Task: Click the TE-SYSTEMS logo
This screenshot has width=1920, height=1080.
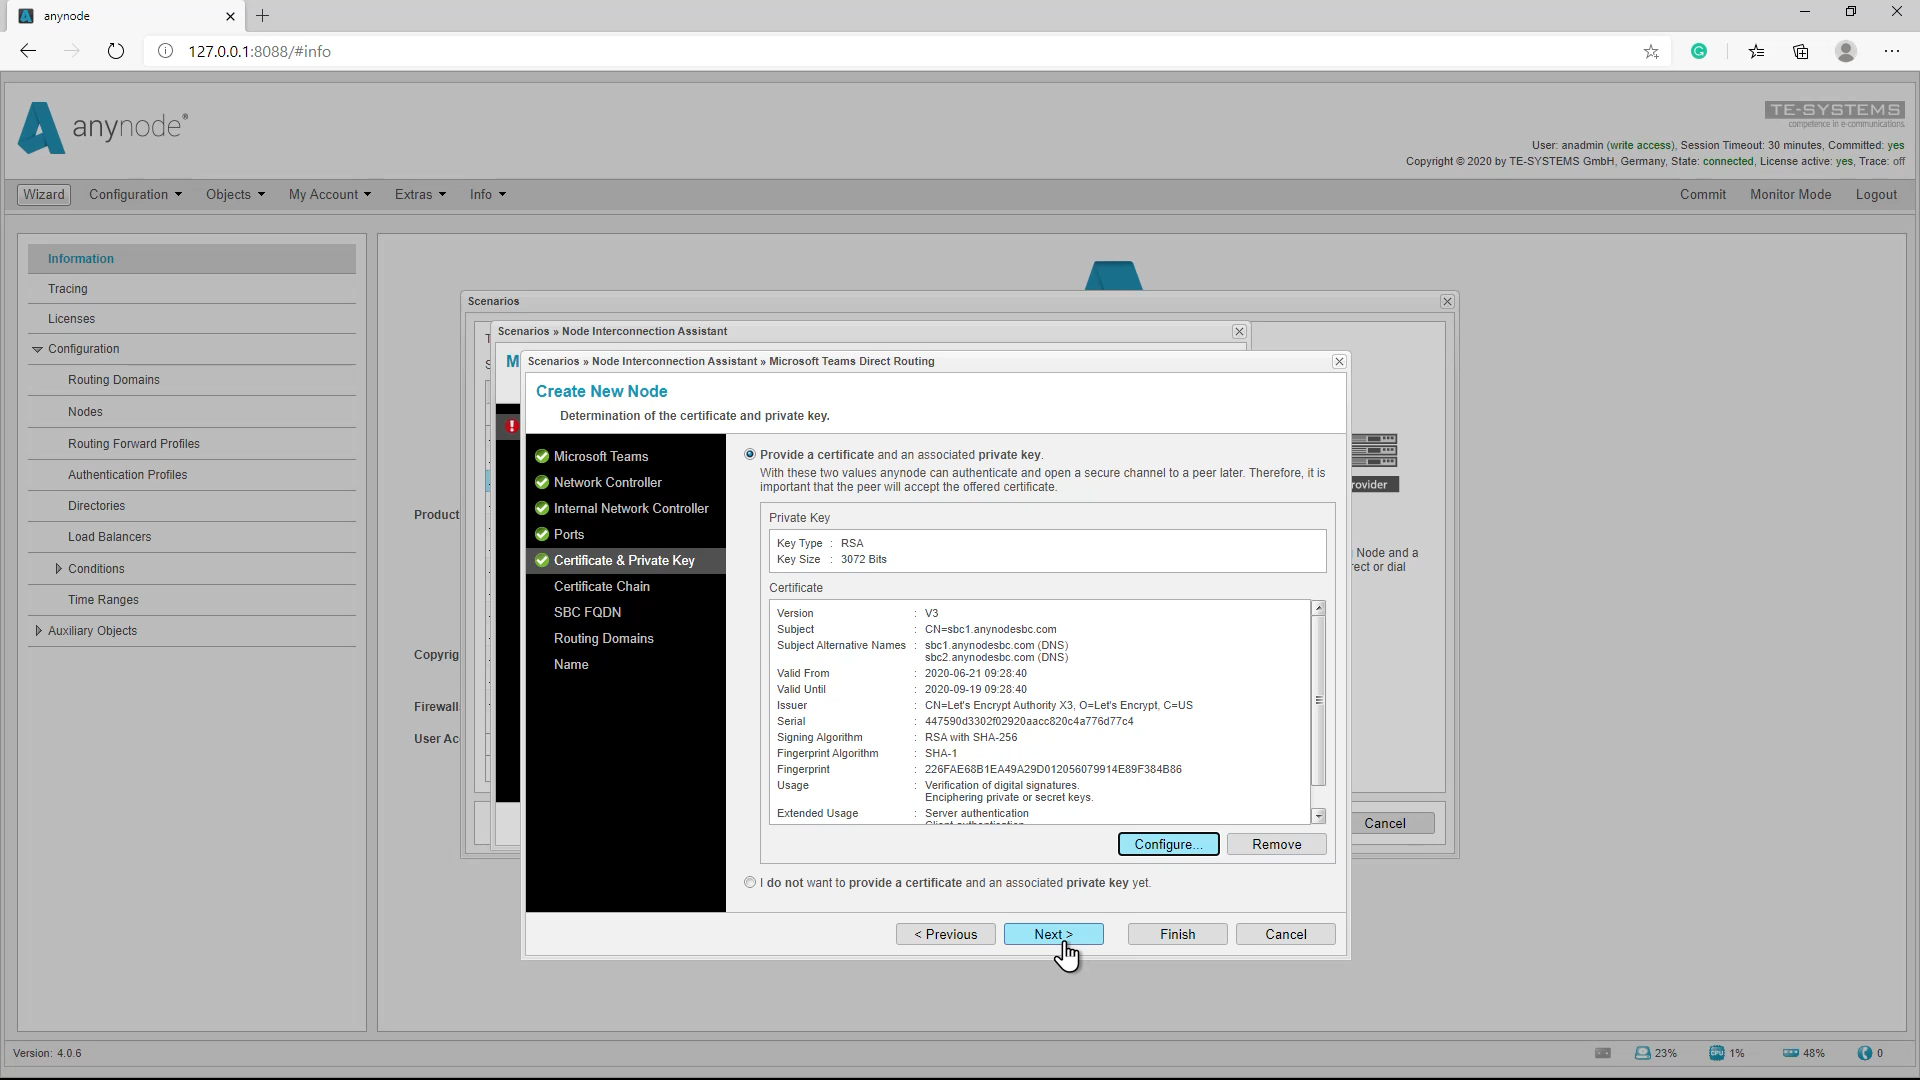Action: click(1834, 113)
